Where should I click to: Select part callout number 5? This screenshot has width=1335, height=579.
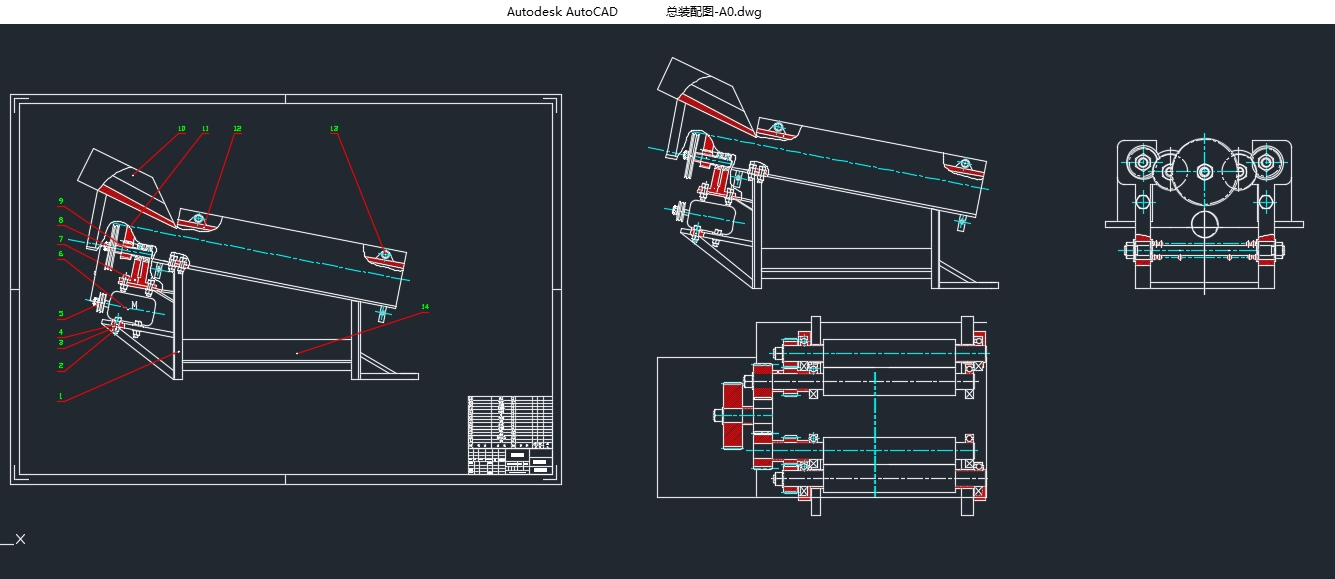tap(61, 314)
